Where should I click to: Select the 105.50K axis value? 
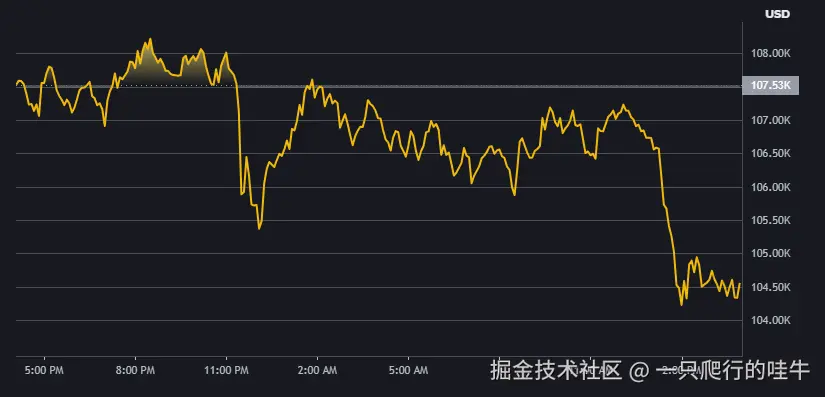[x=770, y=220]
